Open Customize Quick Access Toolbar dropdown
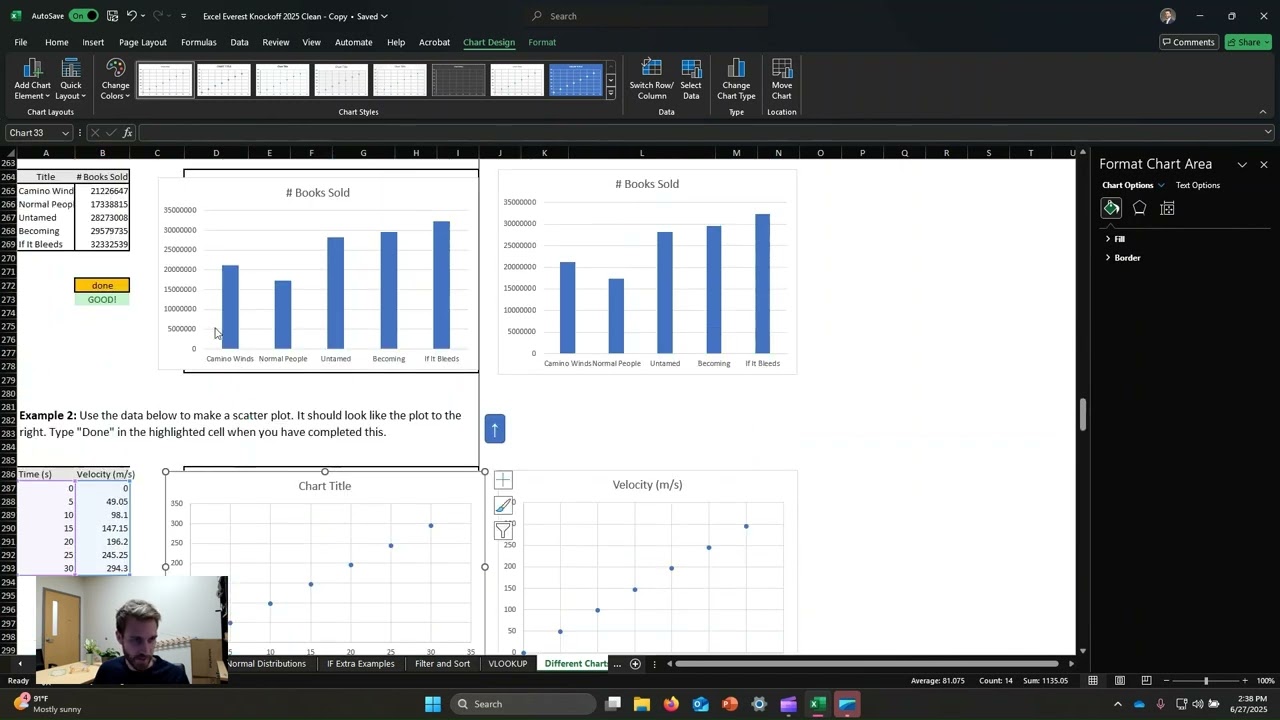 click(x=183, y=16)
